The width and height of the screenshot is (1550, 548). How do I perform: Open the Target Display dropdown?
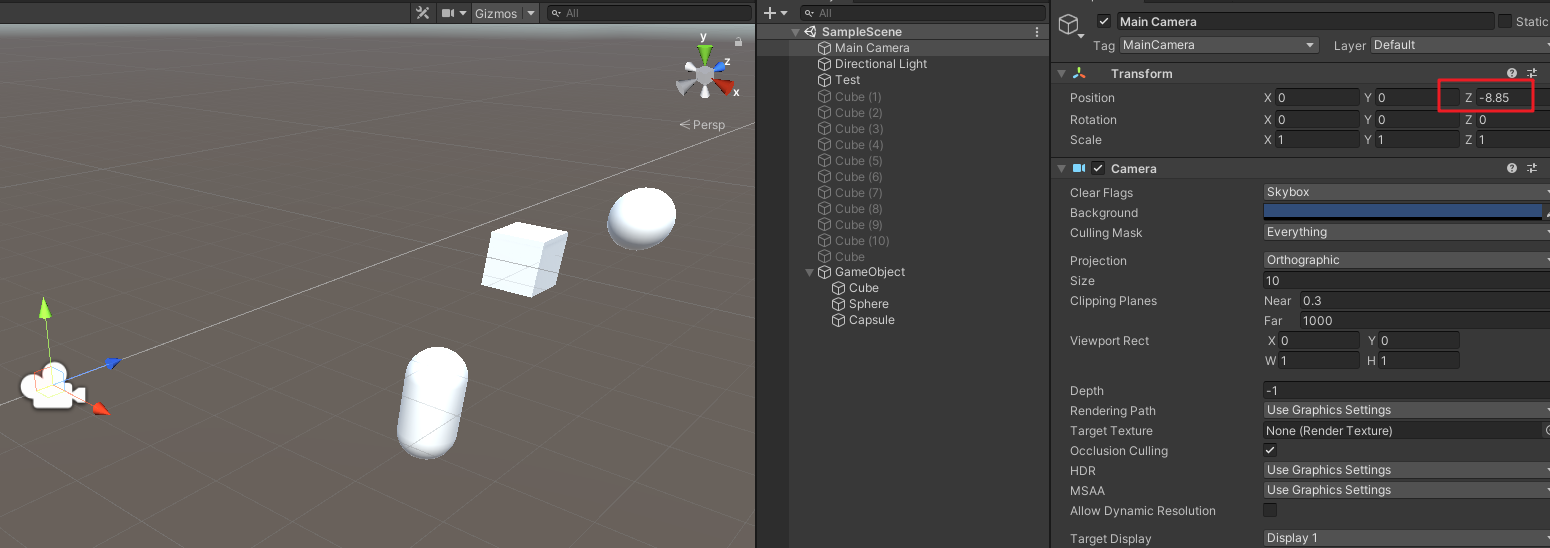click(1406, 538)
